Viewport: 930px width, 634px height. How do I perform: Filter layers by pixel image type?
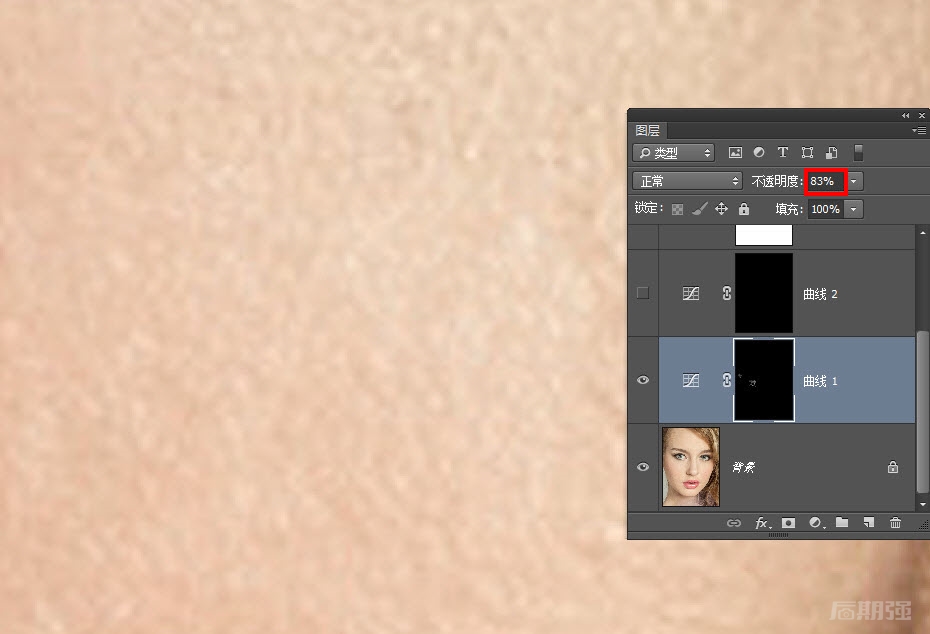tap(736, 153)
